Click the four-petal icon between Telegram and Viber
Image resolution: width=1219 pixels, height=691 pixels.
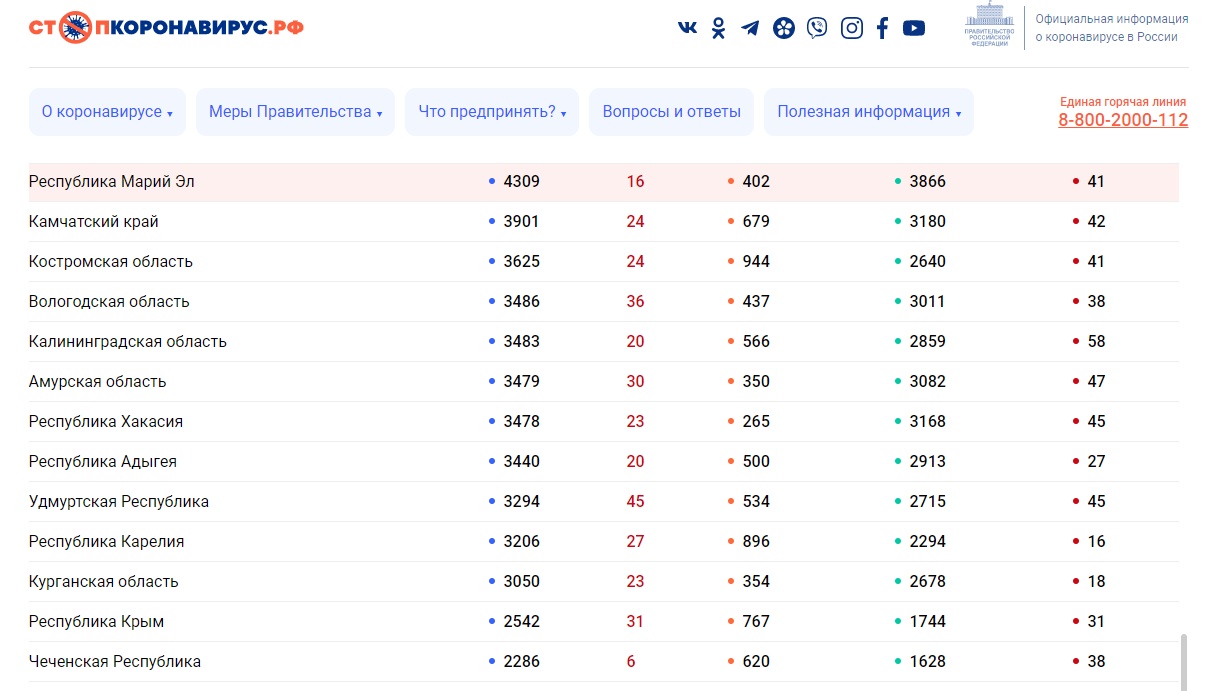pyautogui.click(x=784, y=28)
